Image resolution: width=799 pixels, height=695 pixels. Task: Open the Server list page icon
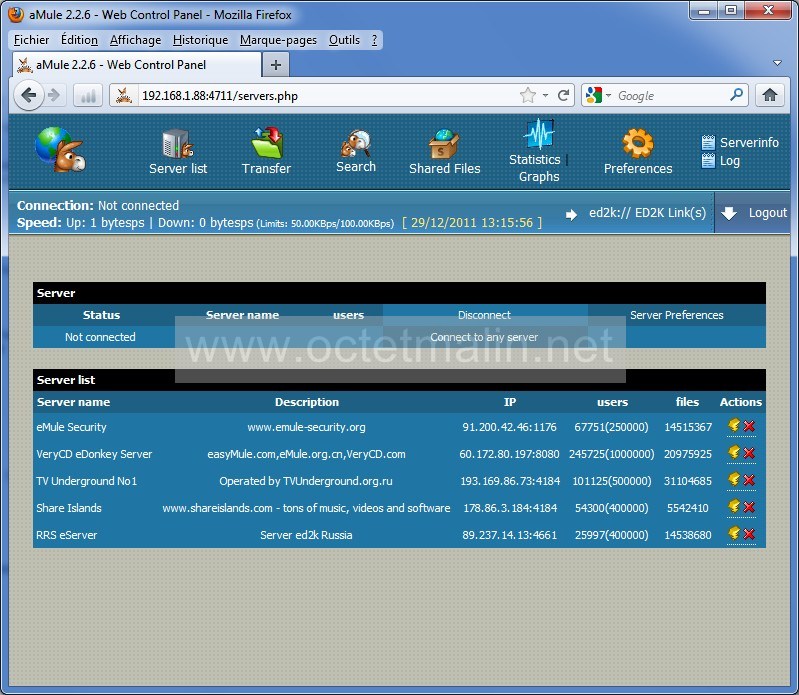(x=177, y=143)
